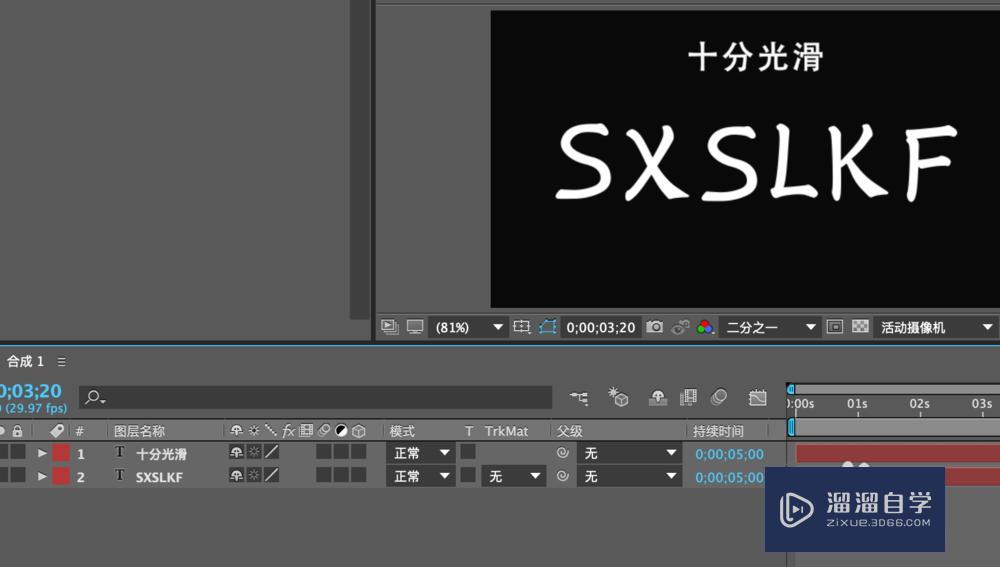Toggle quality slash switch on layer SXSLKF

(x=272, y=475)
